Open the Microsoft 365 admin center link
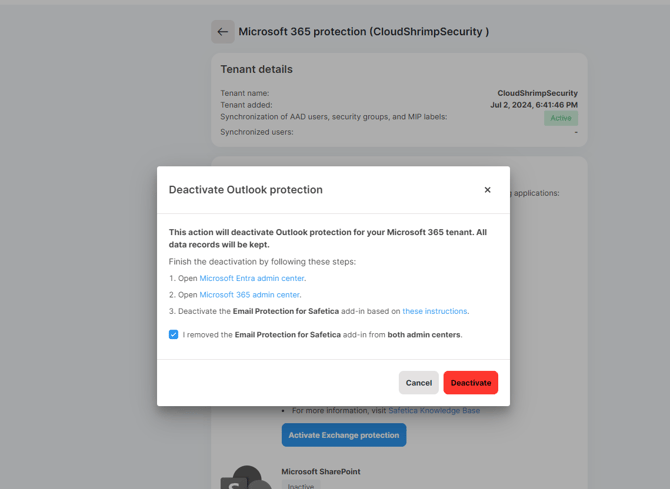 coord(250,295)
